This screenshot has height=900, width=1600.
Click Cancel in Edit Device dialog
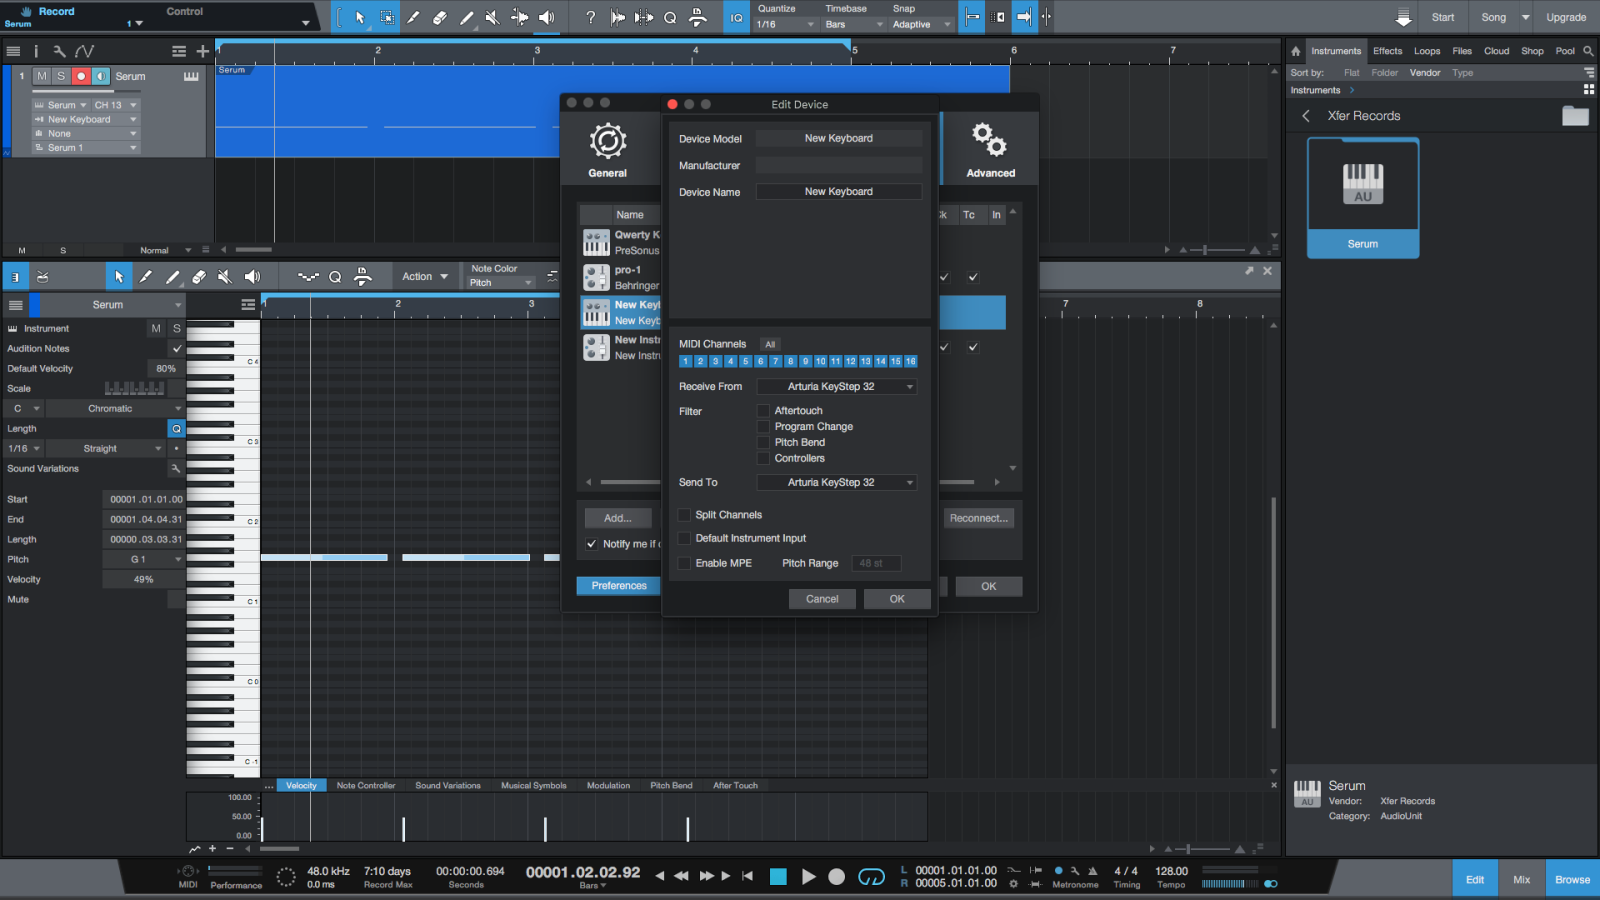pyautogui.click(x=822, y=599)
